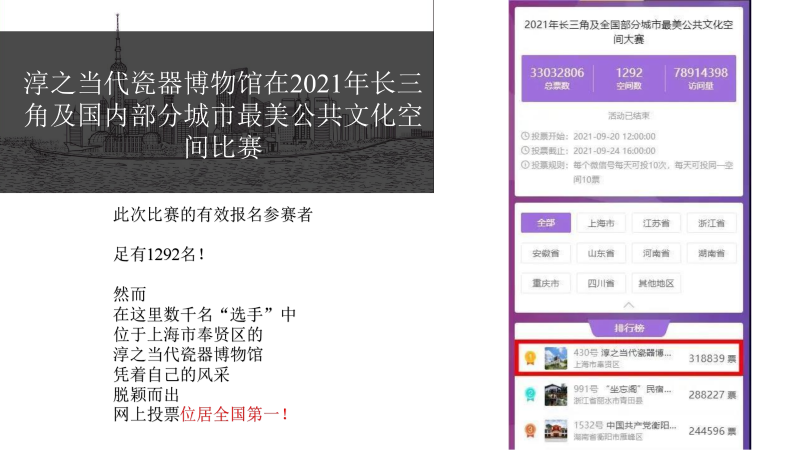Open thumbnail of "坐忘阁" 民宿 entry

pyautogui.click(x=557, y=396)
